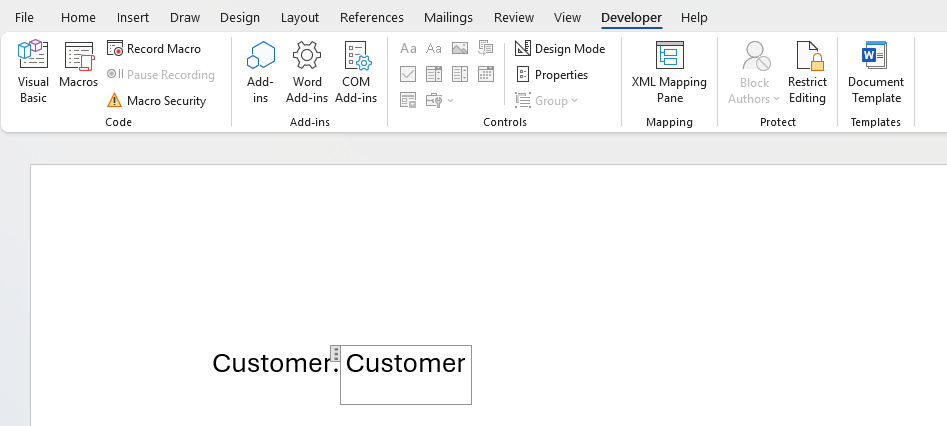
Task: Open COM Add-ins dialog
Action: 356,73
